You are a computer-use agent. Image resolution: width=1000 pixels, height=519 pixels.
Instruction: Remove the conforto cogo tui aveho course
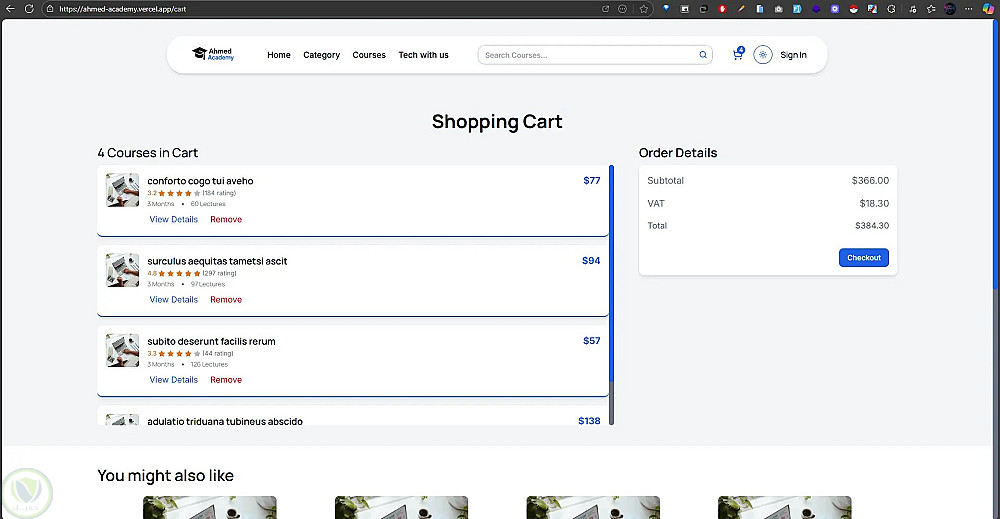pos(226,219)
